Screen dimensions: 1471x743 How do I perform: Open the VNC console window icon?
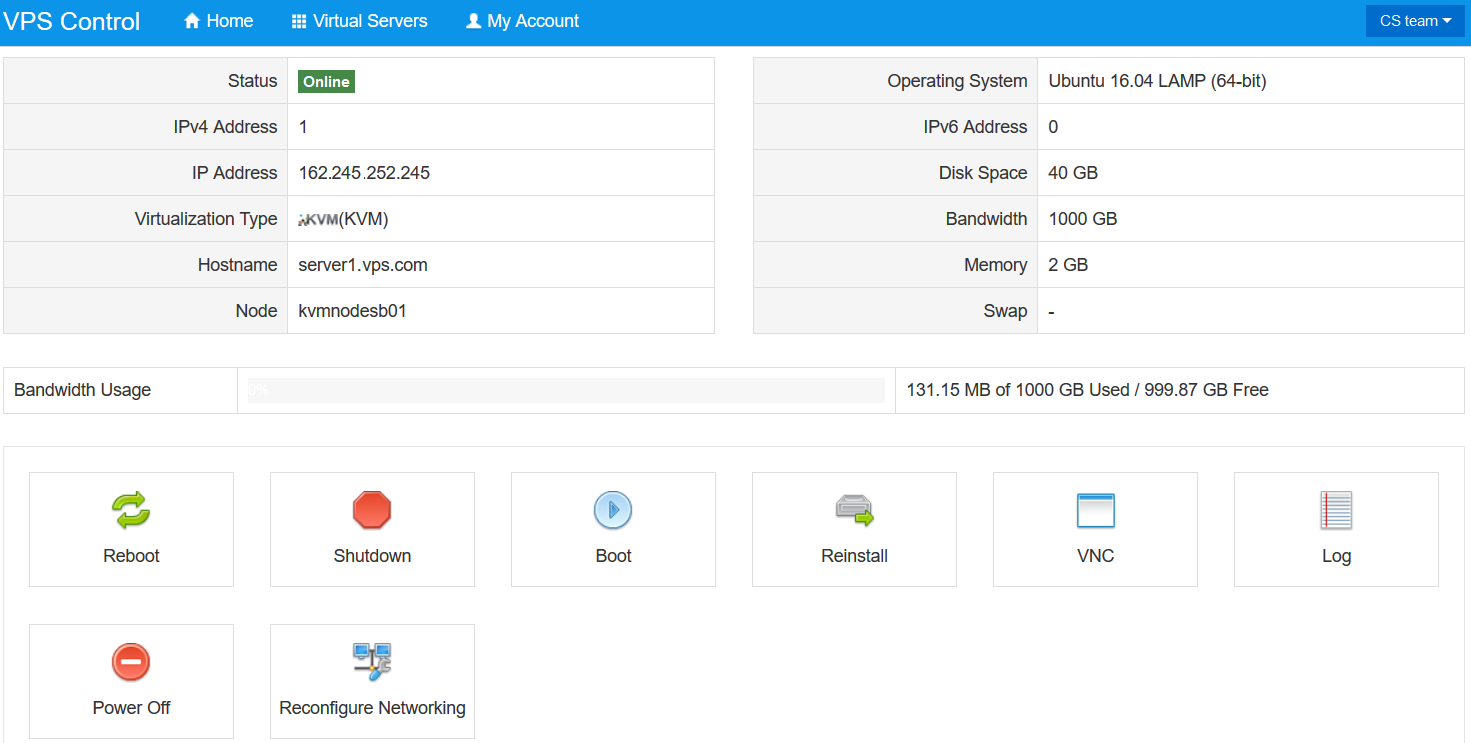pos(1095,510)
